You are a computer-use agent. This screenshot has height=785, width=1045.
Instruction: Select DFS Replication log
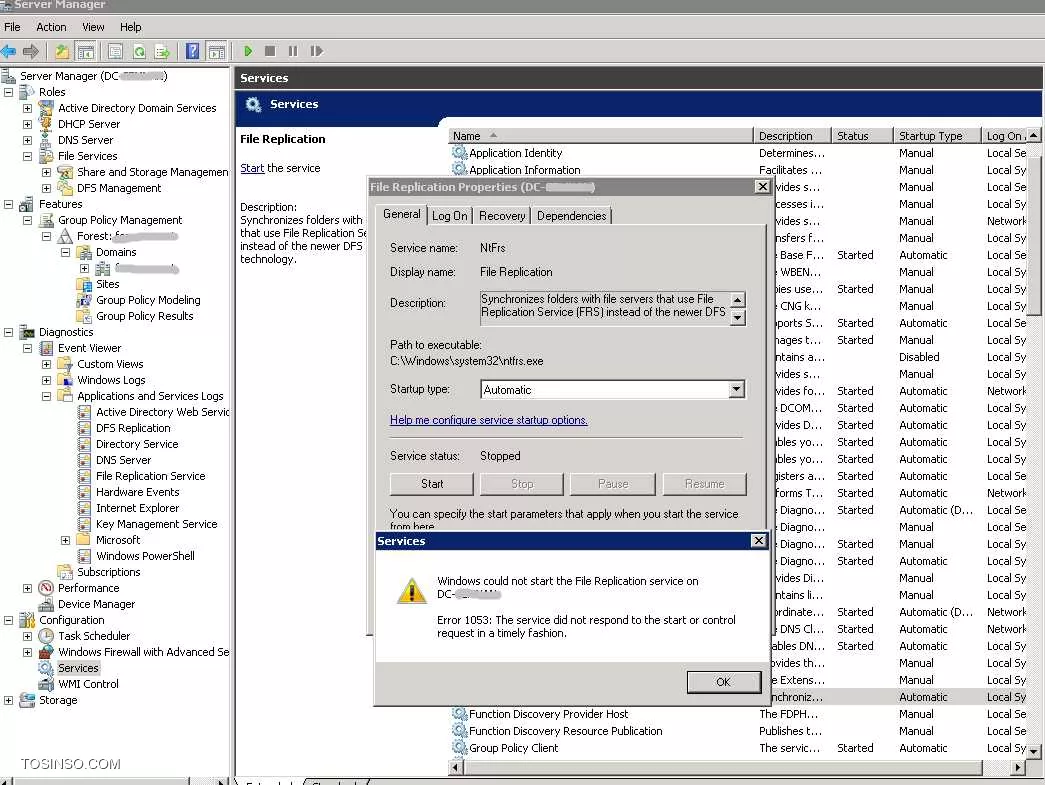click(x=133, y=428)
